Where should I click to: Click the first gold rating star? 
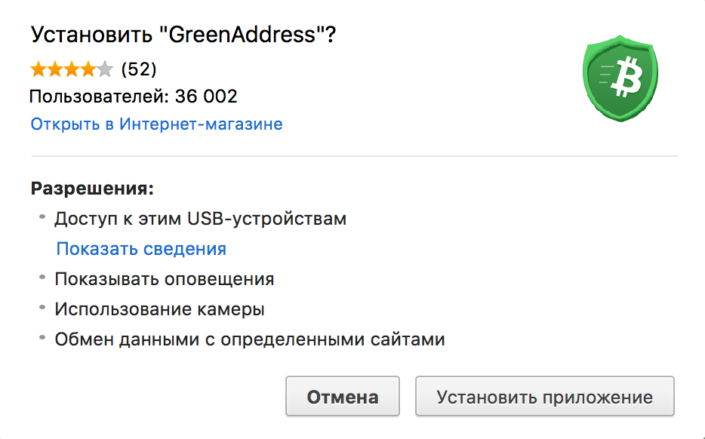39,69
